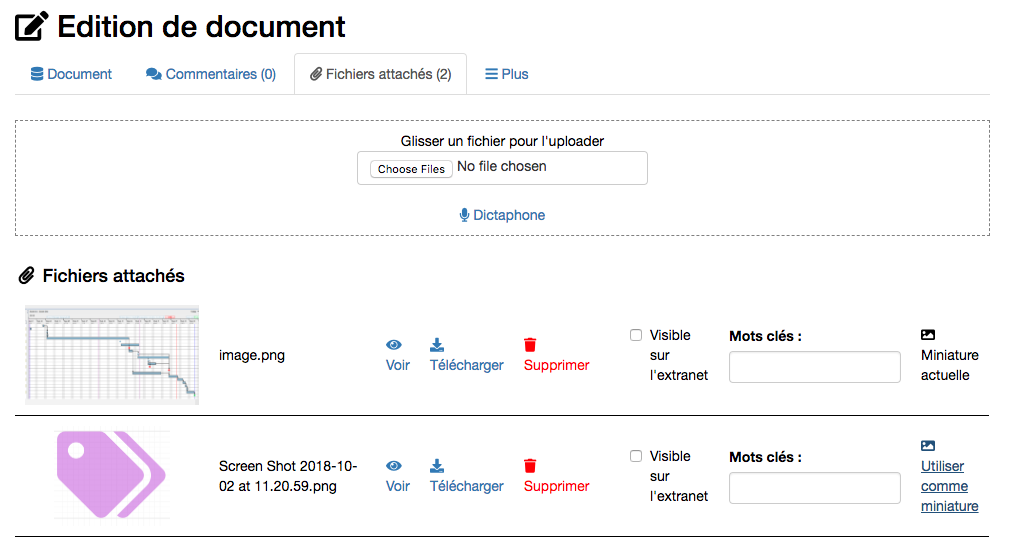Click the eye icon for image.png
The image size is (1017, 559).
394,345
